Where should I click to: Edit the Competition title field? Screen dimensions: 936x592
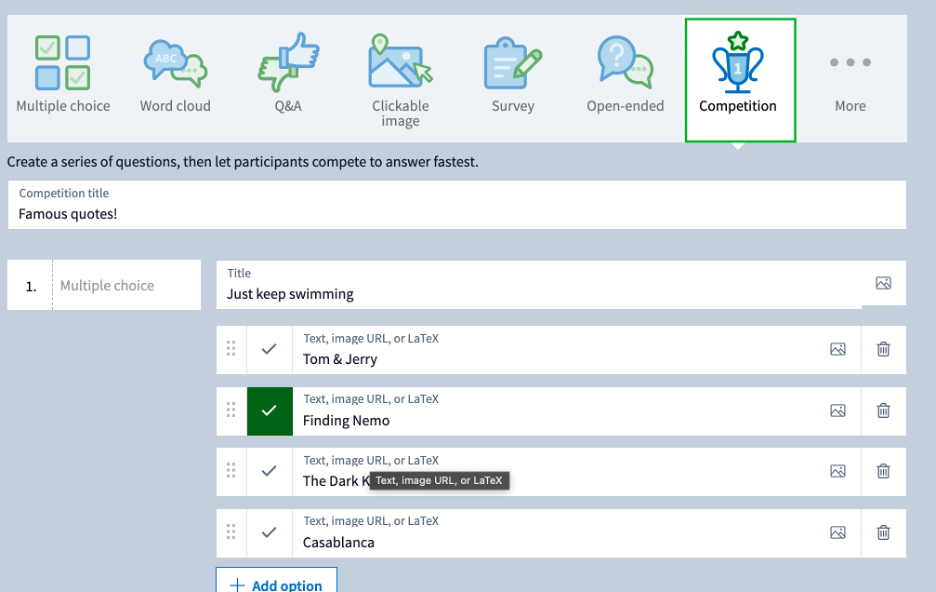click(x=456, y=214)
